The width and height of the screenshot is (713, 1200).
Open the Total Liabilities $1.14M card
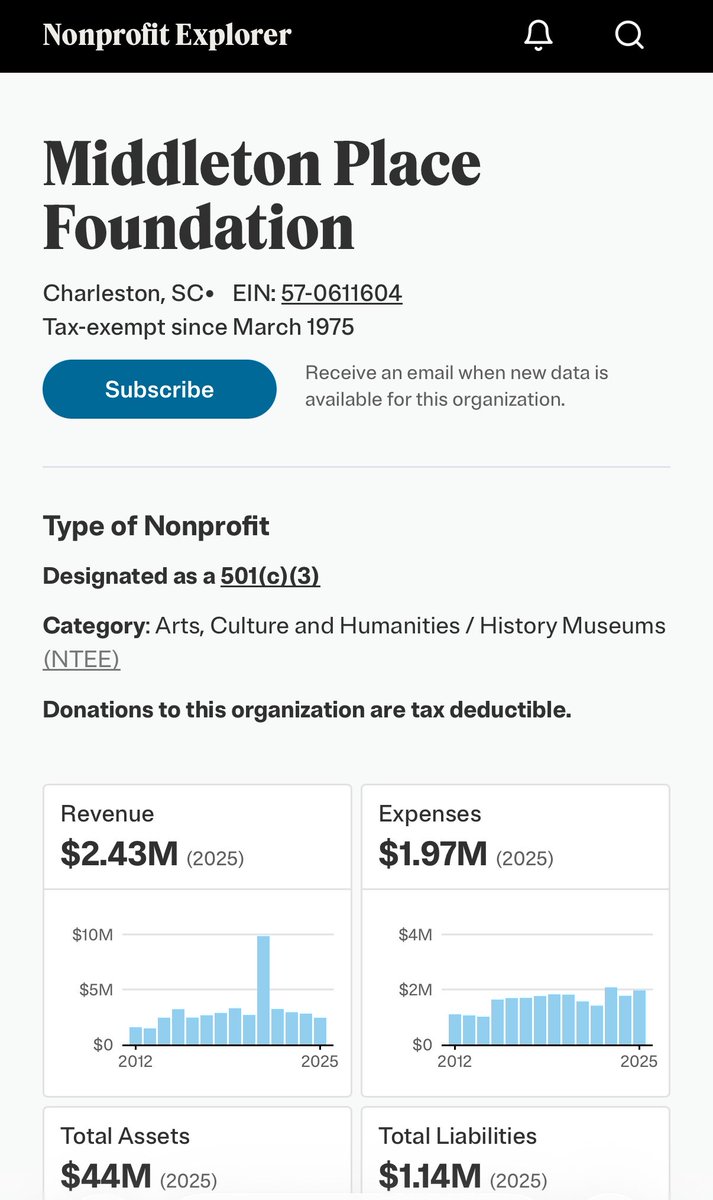pos(515,1153)
